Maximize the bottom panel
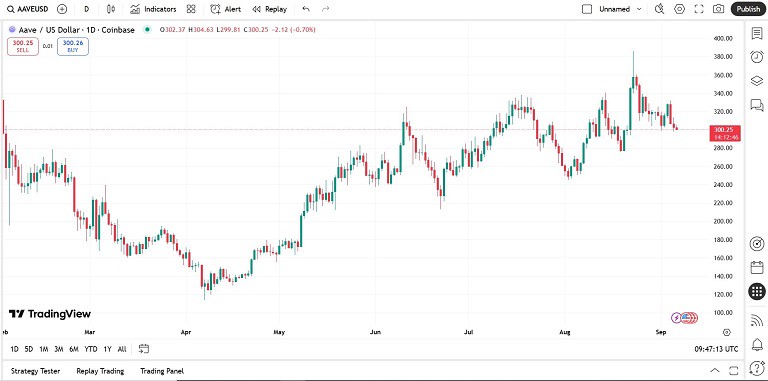Image resolution: width=768 pixels, height=381 pixels. 733,371
